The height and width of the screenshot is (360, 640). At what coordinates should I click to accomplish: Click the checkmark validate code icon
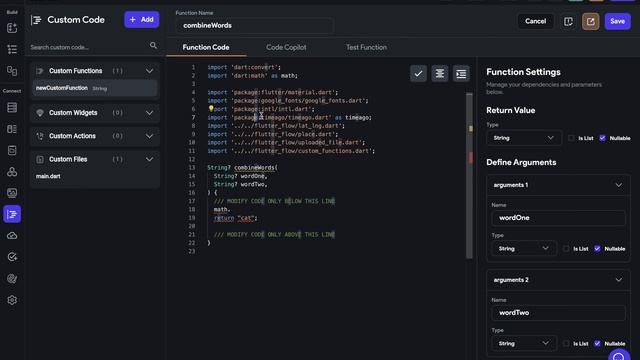point(418,74)
